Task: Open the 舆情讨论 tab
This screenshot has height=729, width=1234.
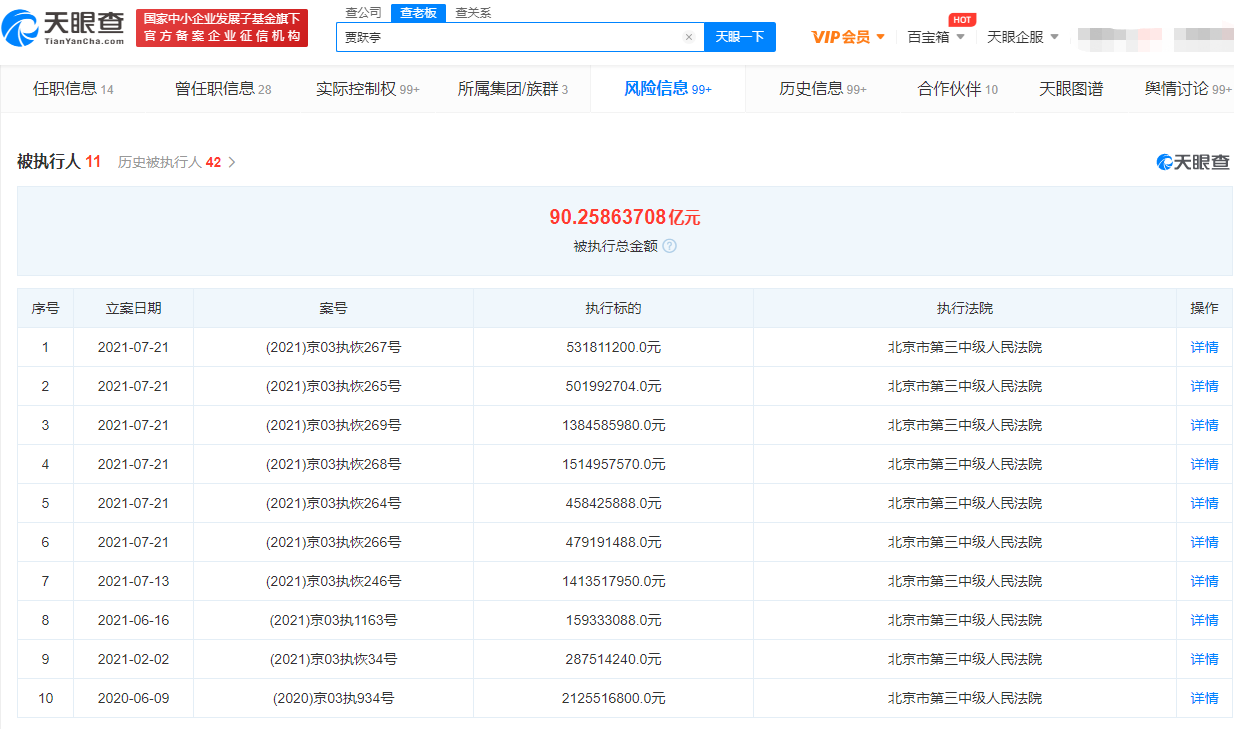Action: pos(1188,89)
